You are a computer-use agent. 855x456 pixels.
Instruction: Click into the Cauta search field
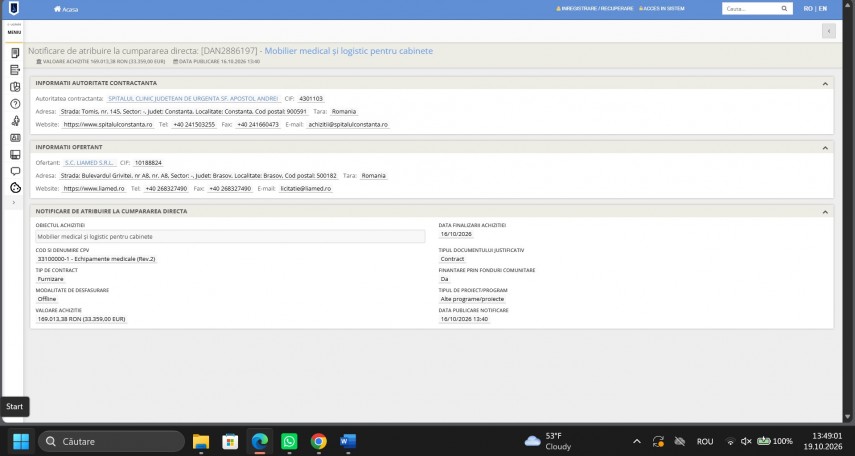pyautogui.click(x=751, y=9)
